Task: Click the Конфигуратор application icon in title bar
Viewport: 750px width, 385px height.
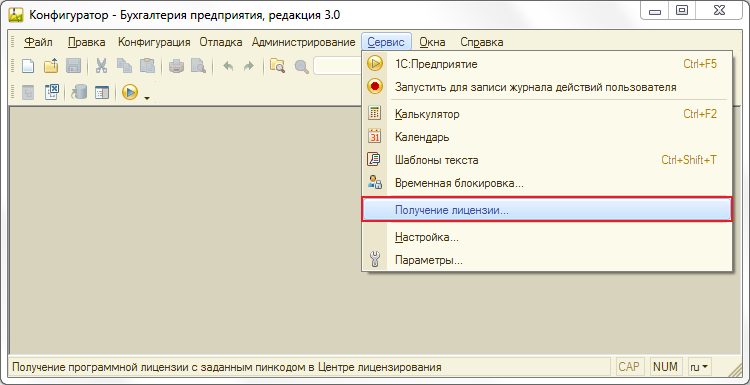Action: [17, 15]
